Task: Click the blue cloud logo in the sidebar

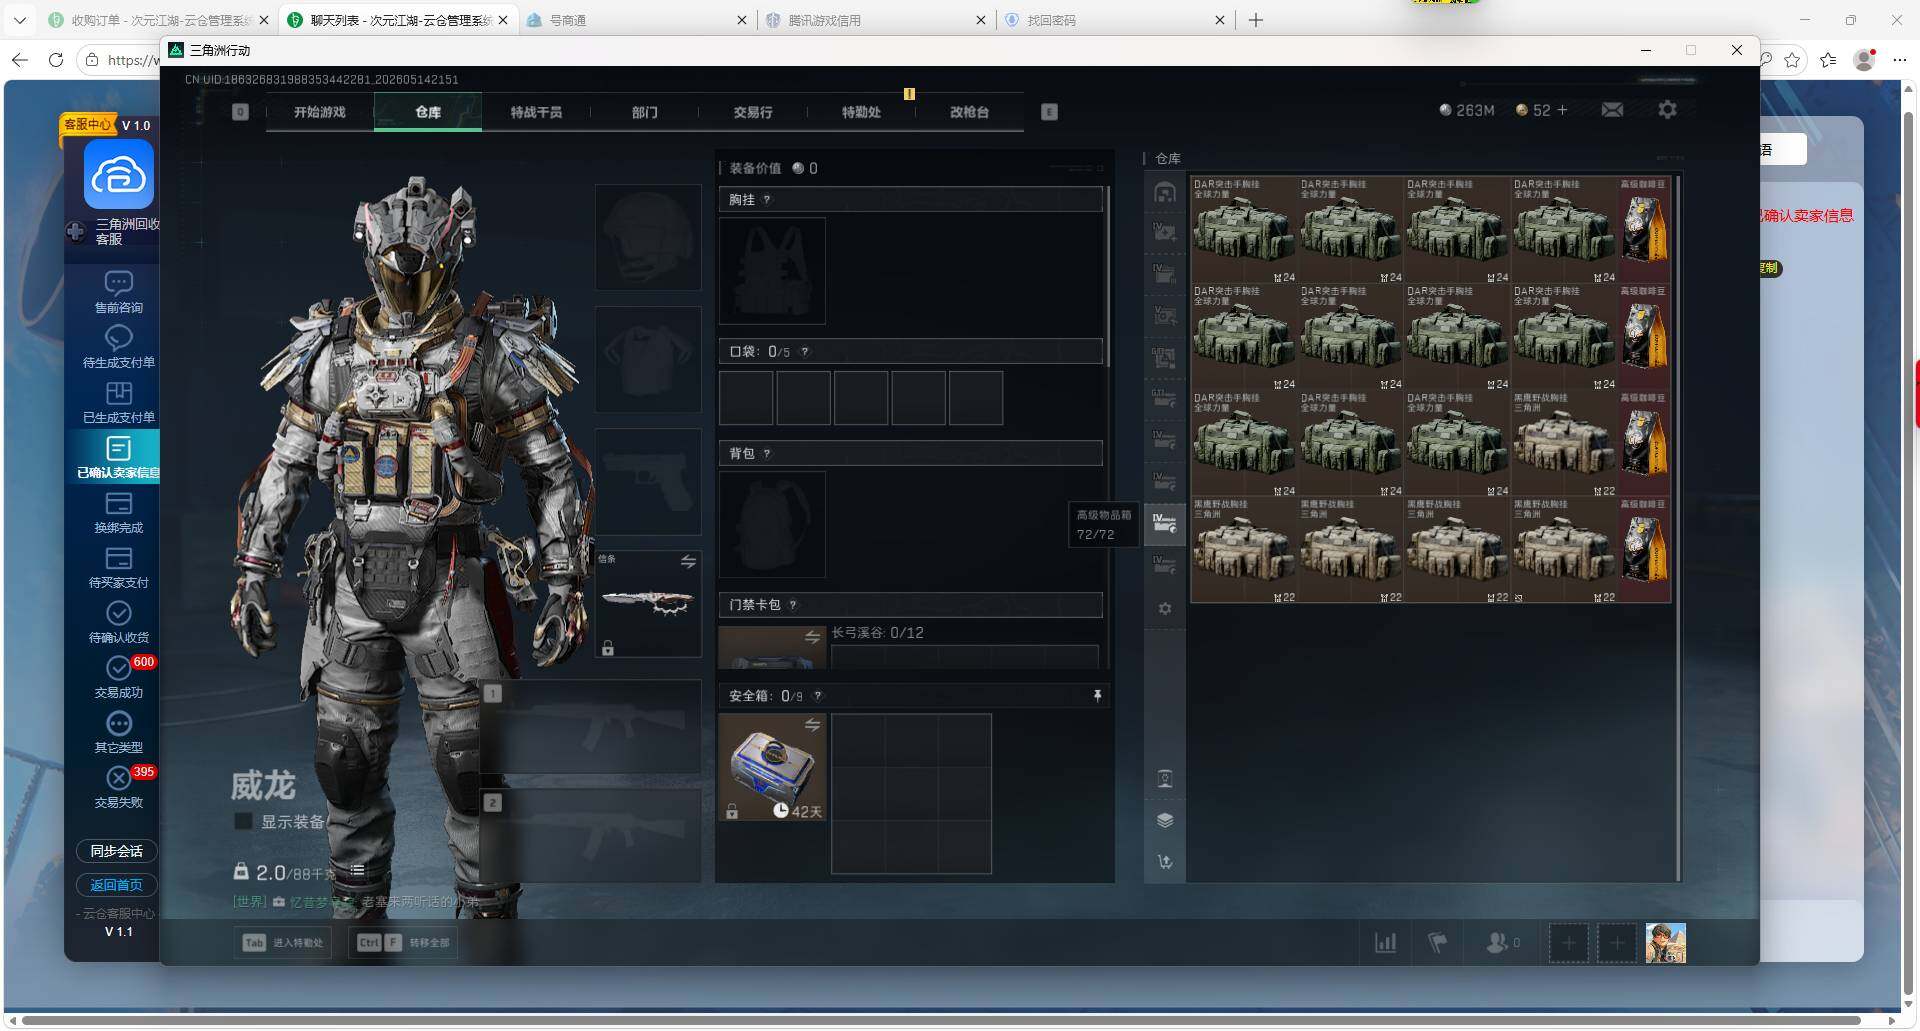Action: coord(119,175)
